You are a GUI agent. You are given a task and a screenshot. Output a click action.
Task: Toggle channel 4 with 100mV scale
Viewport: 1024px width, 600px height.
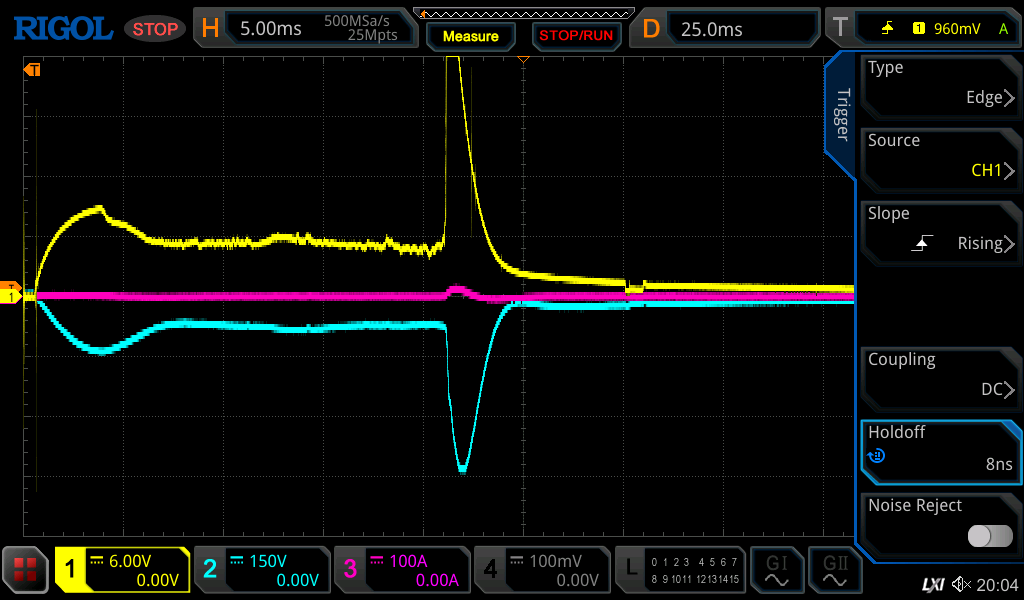click(541, 570)
